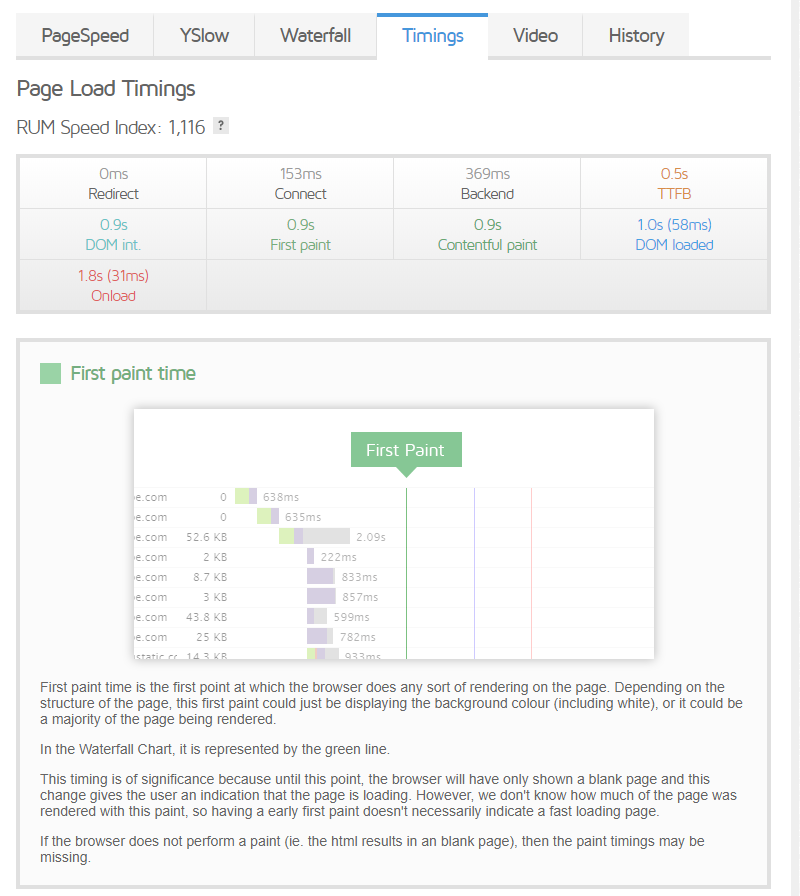Click the Onload timing value
The height and width of the screenshot is (896, 800).
(x=113, y=285)
